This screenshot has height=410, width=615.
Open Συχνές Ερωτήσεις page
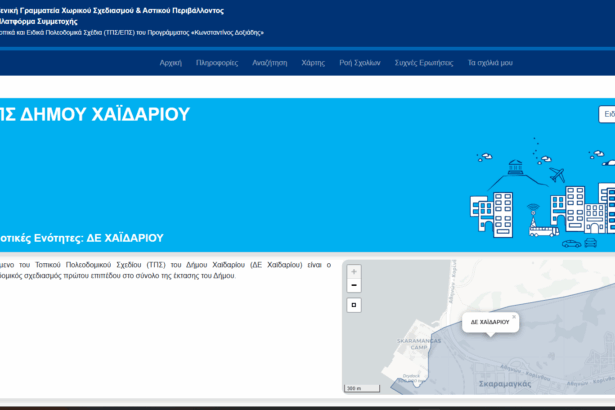tap(423, 62)
